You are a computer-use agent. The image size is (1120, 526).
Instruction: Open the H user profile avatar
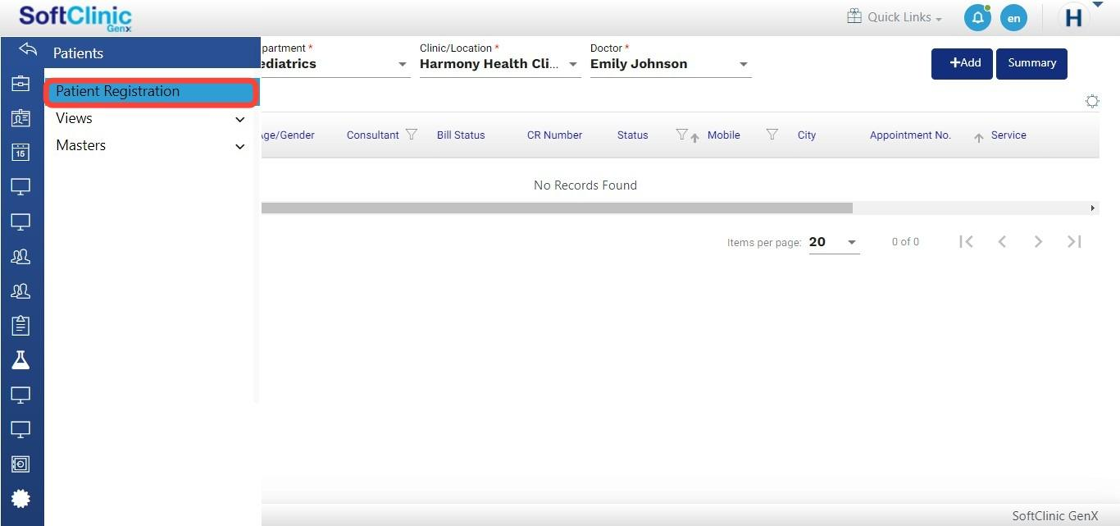pyautogui.click(x=1074, y=19)
